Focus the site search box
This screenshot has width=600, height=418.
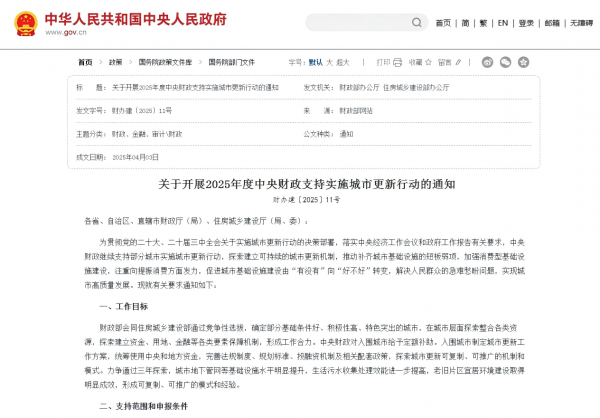[366, 23]
